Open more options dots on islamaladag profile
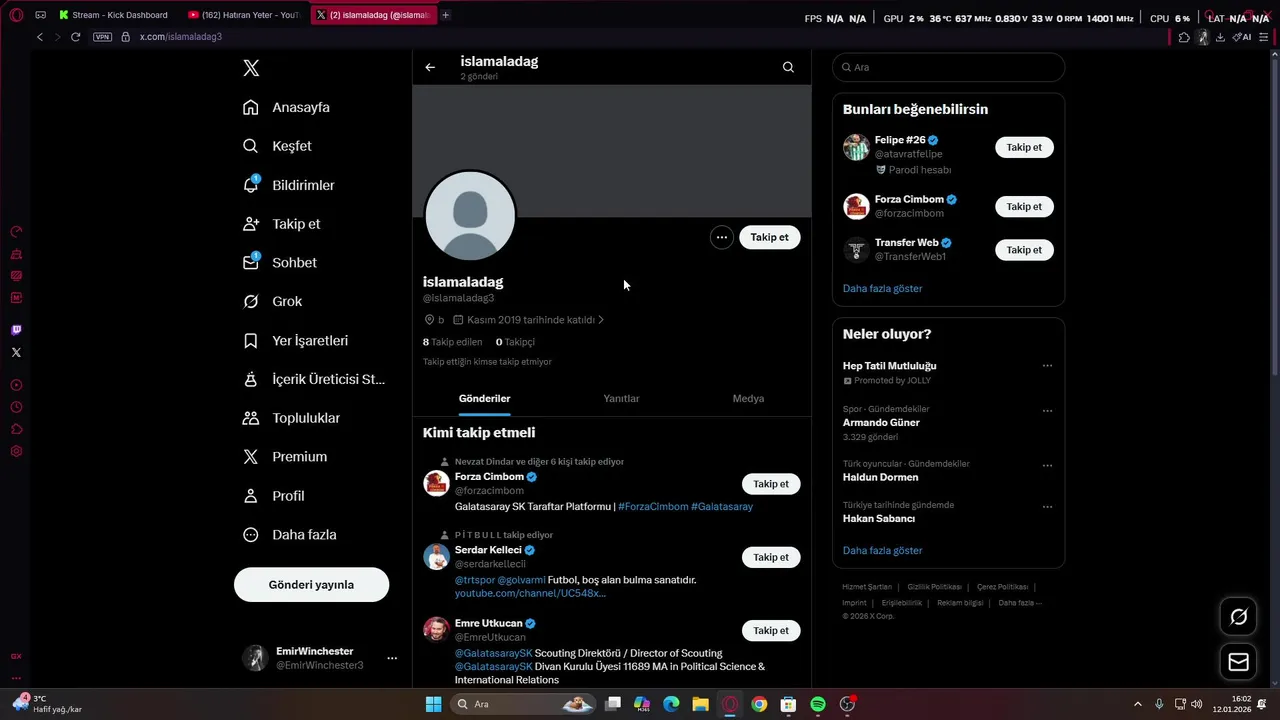The height and width of the screenshot is (720, 1280). pos(721,237)
